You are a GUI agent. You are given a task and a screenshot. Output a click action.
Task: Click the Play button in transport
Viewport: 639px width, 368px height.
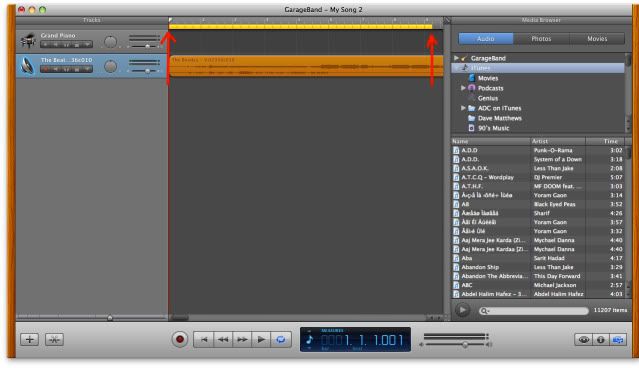(x=261, y=339)
